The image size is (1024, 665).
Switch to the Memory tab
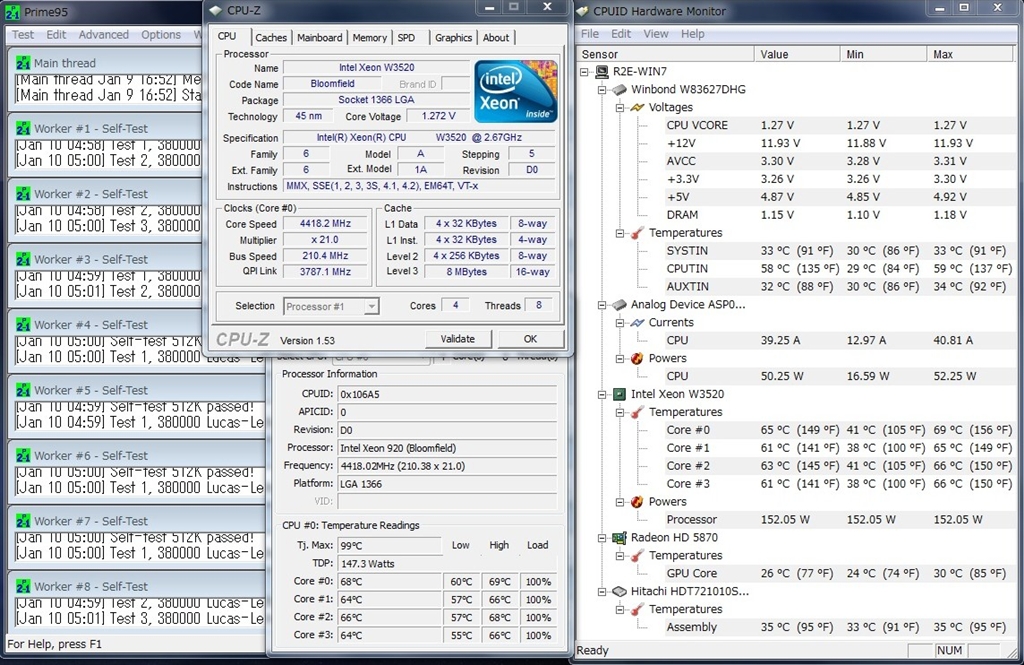point(369,38)
